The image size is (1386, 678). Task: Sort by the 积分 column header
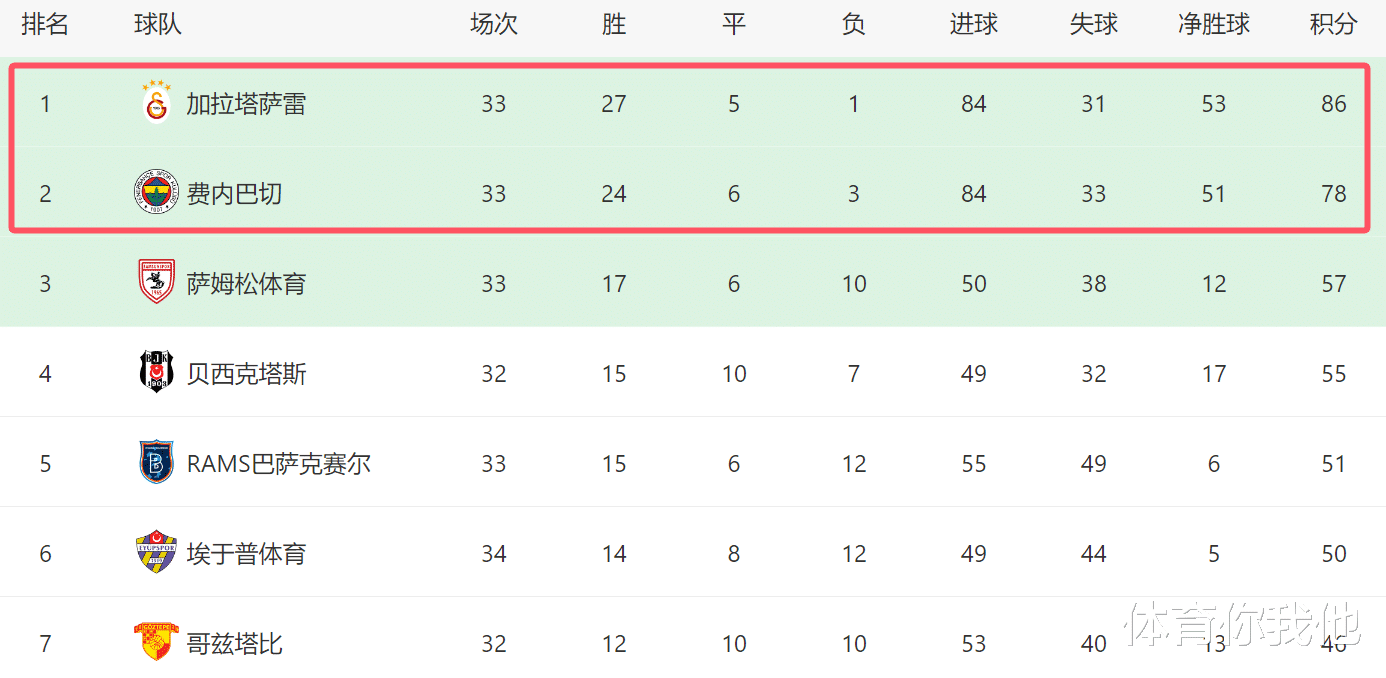click(x=1334, y=25)
